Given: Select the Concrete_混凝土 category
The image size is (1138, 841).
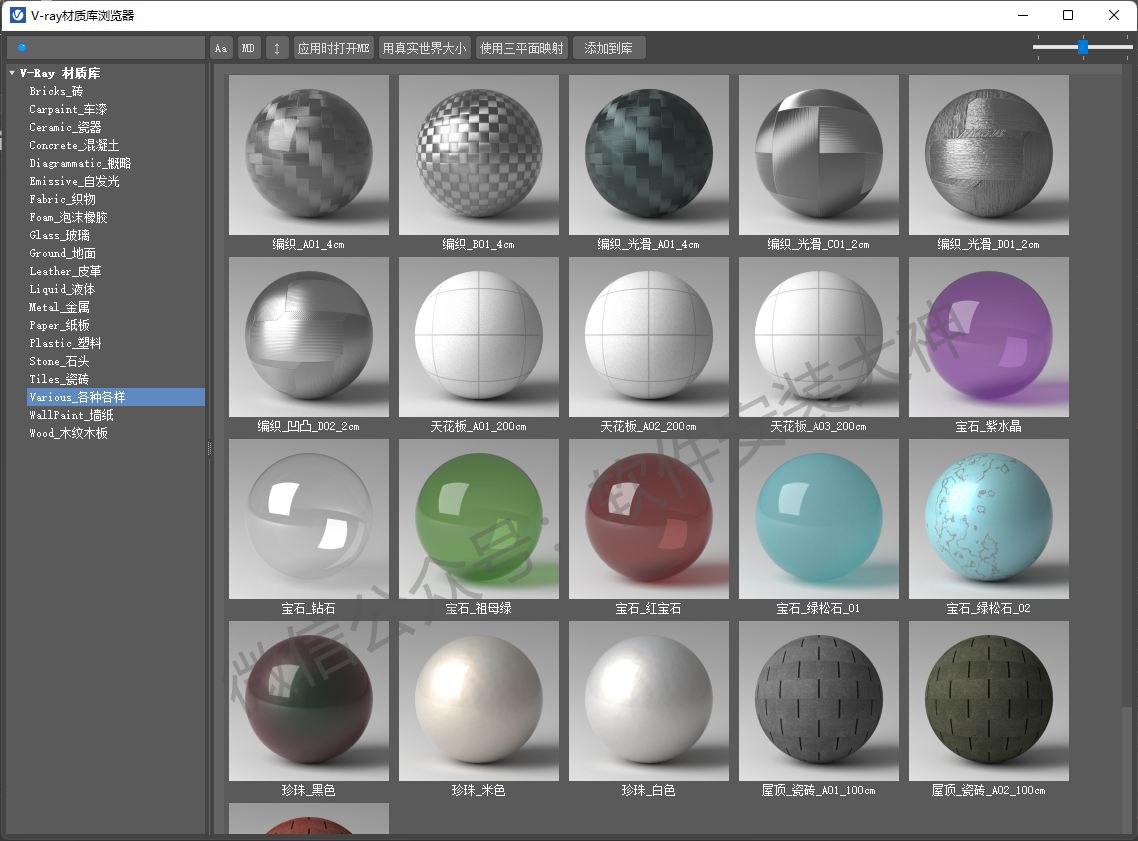Looking at the screenshot, I should coord(73,145).
